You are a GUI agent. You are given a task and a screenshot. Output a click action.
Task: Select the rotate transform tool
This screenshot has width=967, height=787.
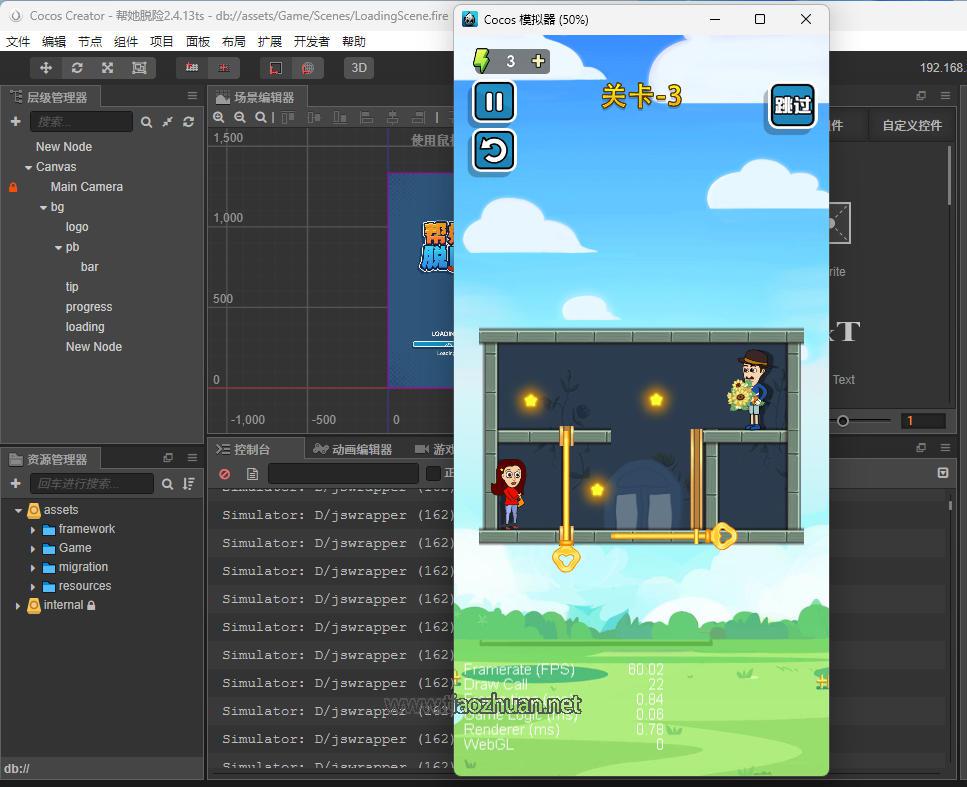[77, 68]
